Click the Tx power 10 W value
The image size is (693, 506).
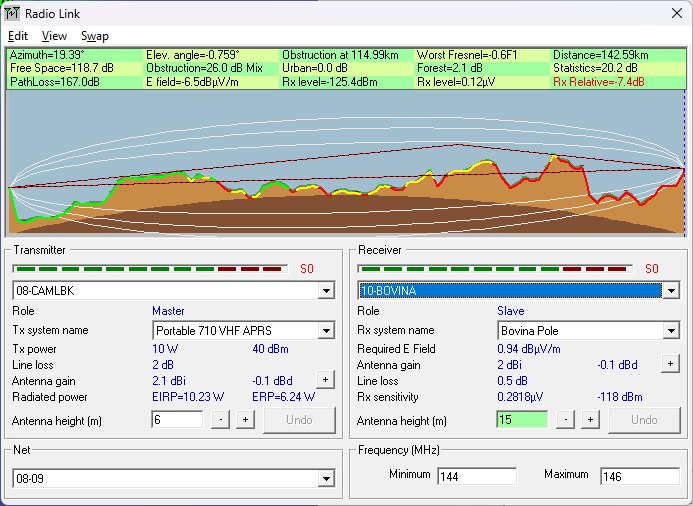(x=165, y=349)
